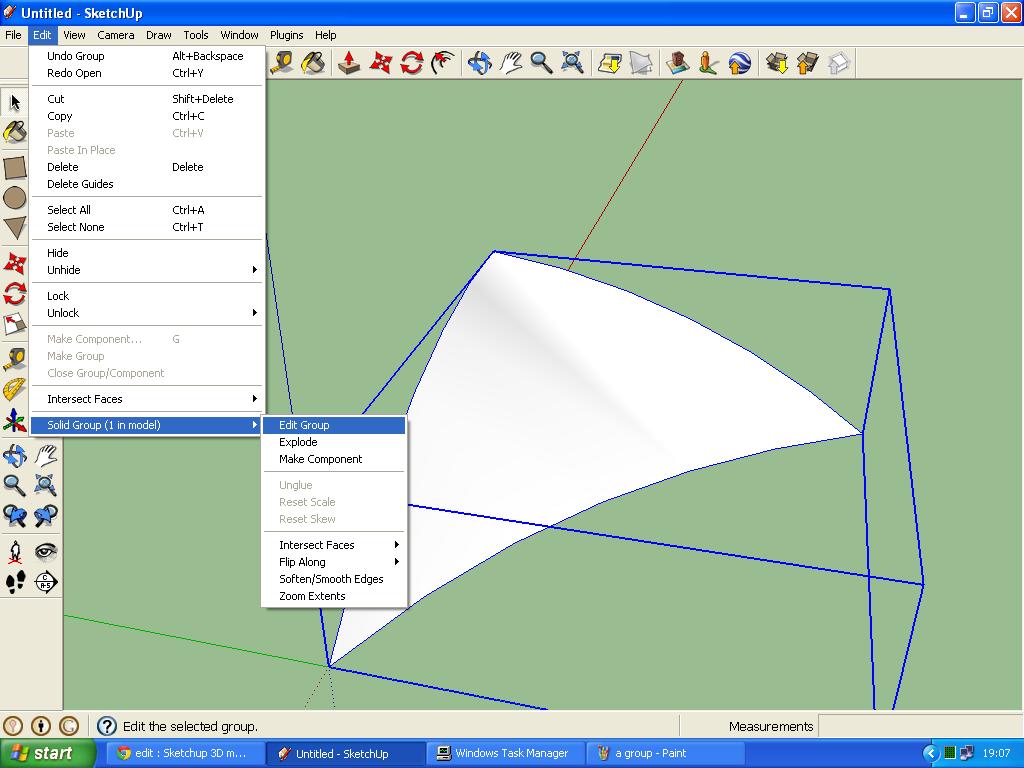
Task: Click the Measurements input box
Action: click(918, 726)
